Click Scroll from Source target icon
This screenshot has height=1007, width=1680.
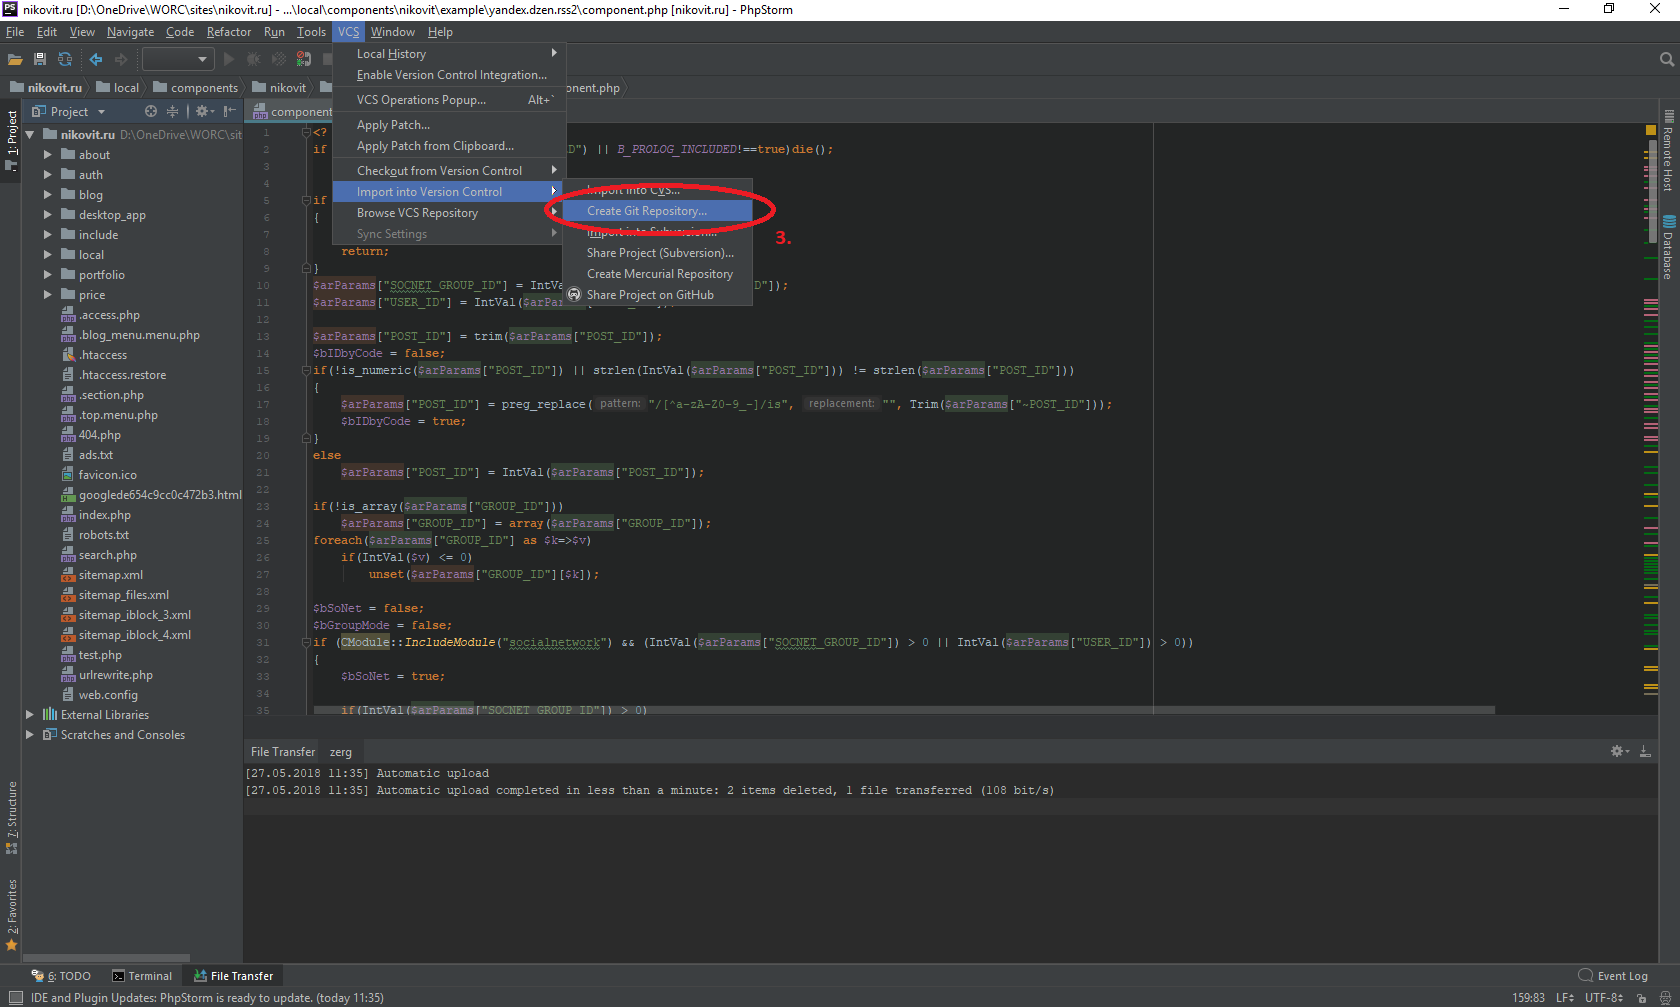point(151,111)
